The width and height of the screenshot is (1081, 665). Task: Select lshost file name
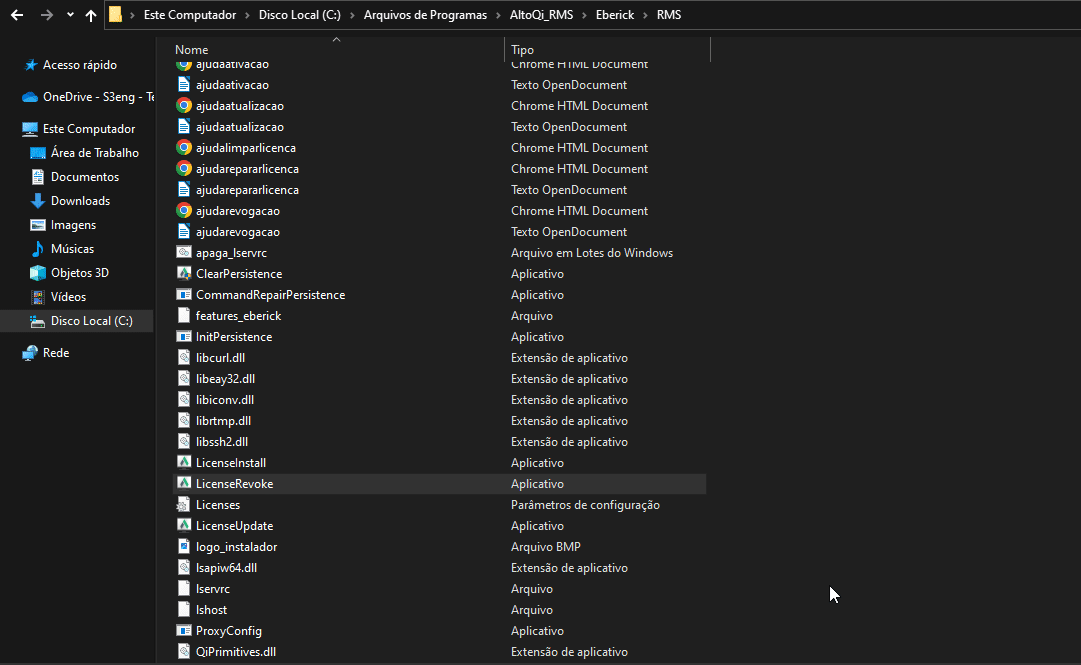click(x=211, y=610)
